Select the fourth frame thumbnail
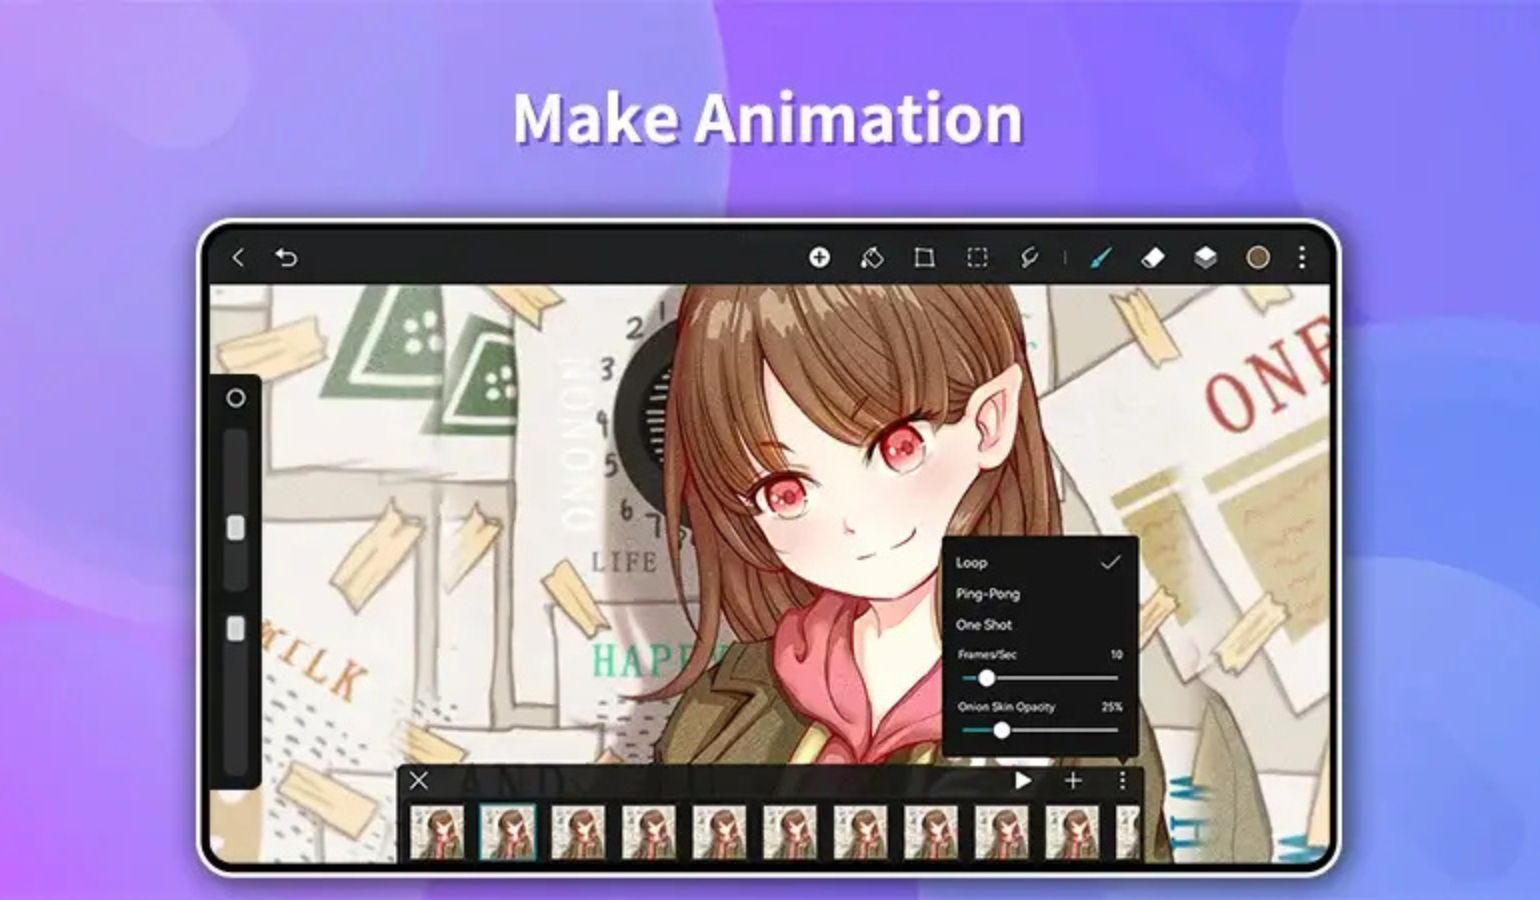The image size is (1540, 900). [x=648, y=833]
